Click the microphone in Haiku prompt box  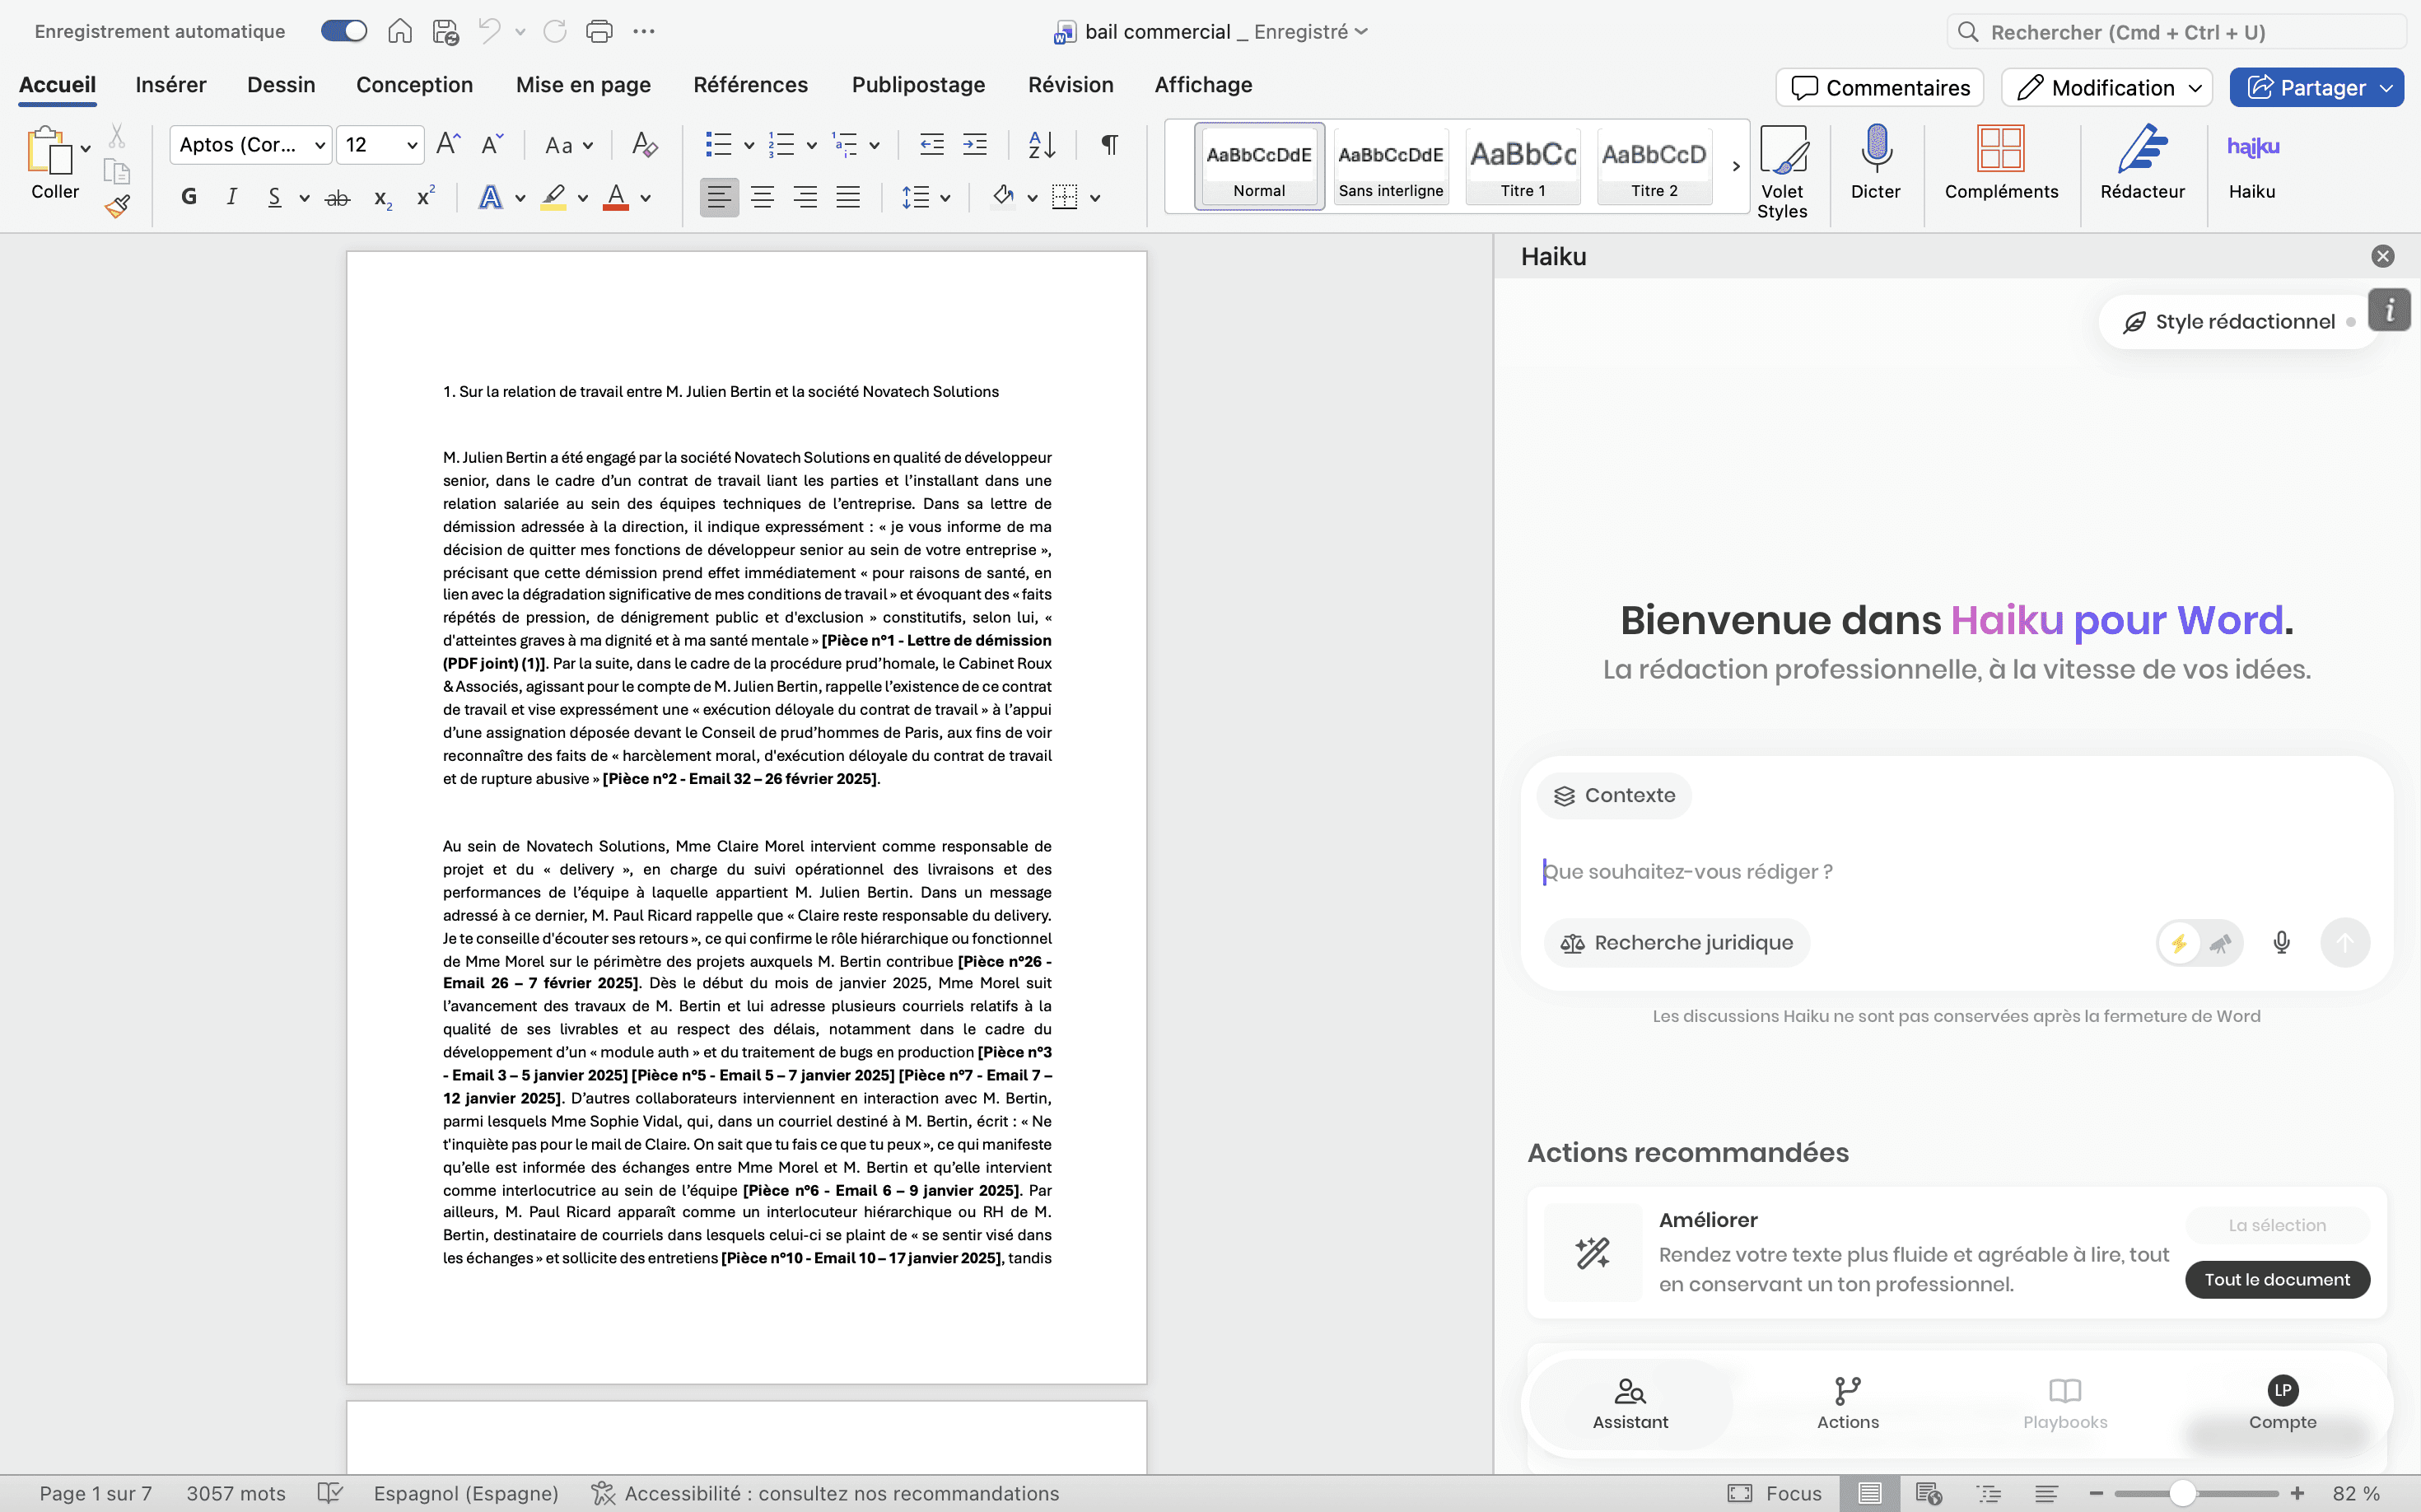coord(2281,942)
